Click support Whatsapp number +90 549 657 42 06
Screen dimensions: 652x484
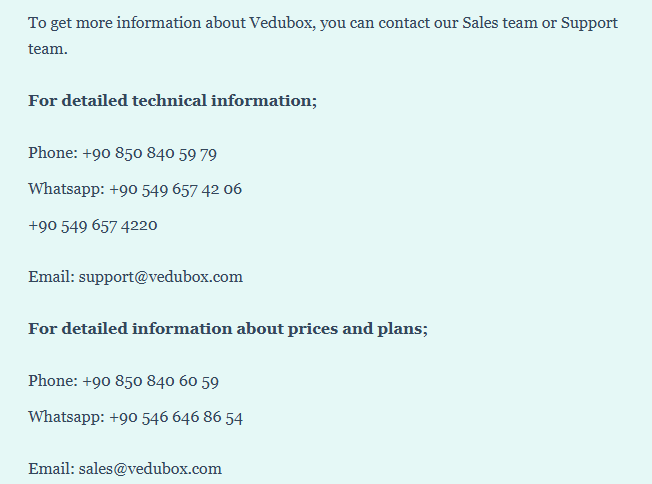tap(175, 190)
